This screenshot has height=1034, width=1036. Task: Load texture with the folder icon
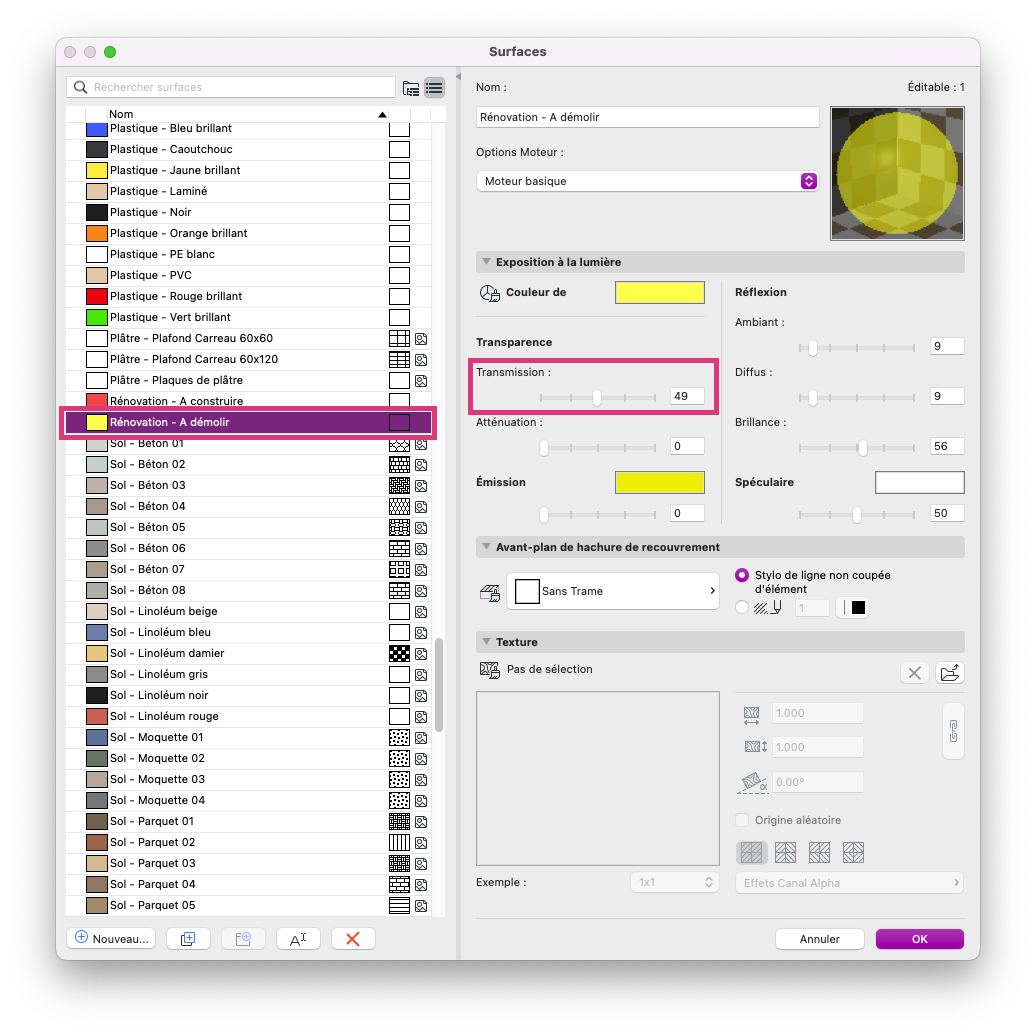950,673
